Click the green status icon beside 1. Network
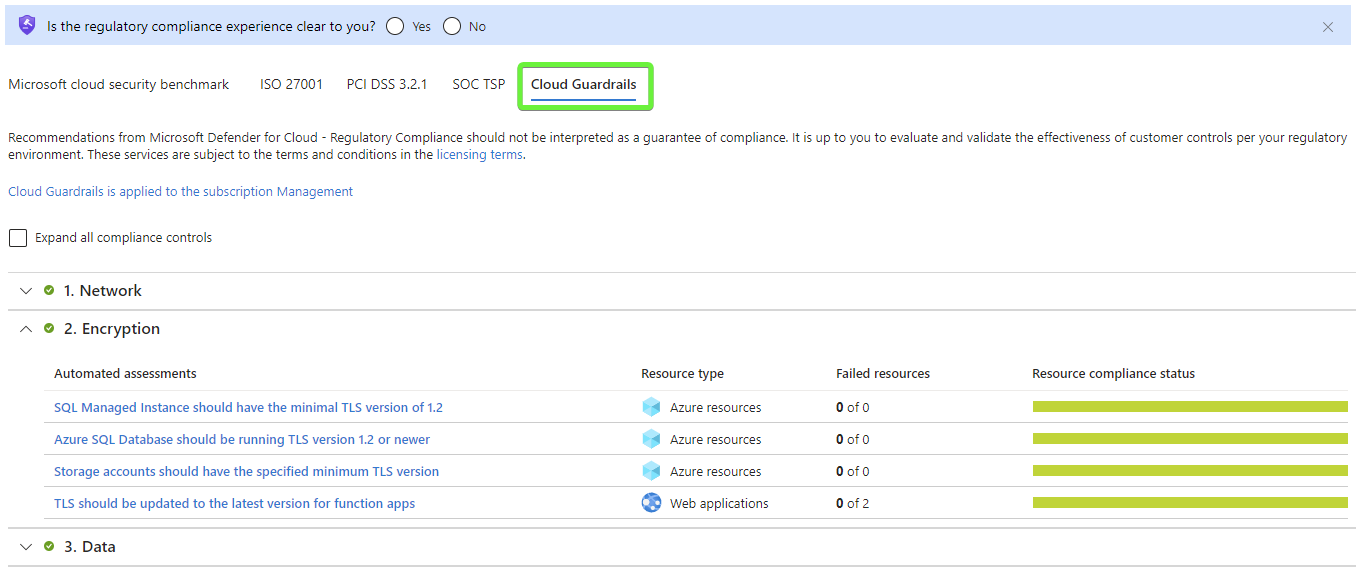The image size is (1361, 570). (x=49, y=290)
